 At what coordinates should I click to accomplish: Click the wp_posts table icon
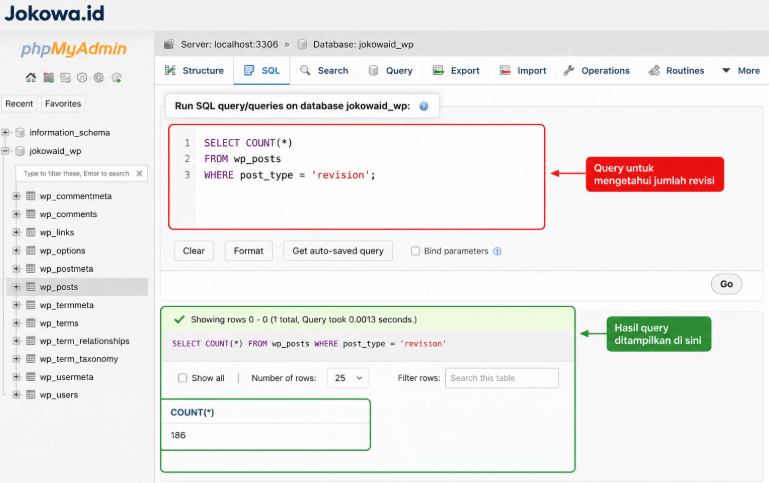point(30,287)
